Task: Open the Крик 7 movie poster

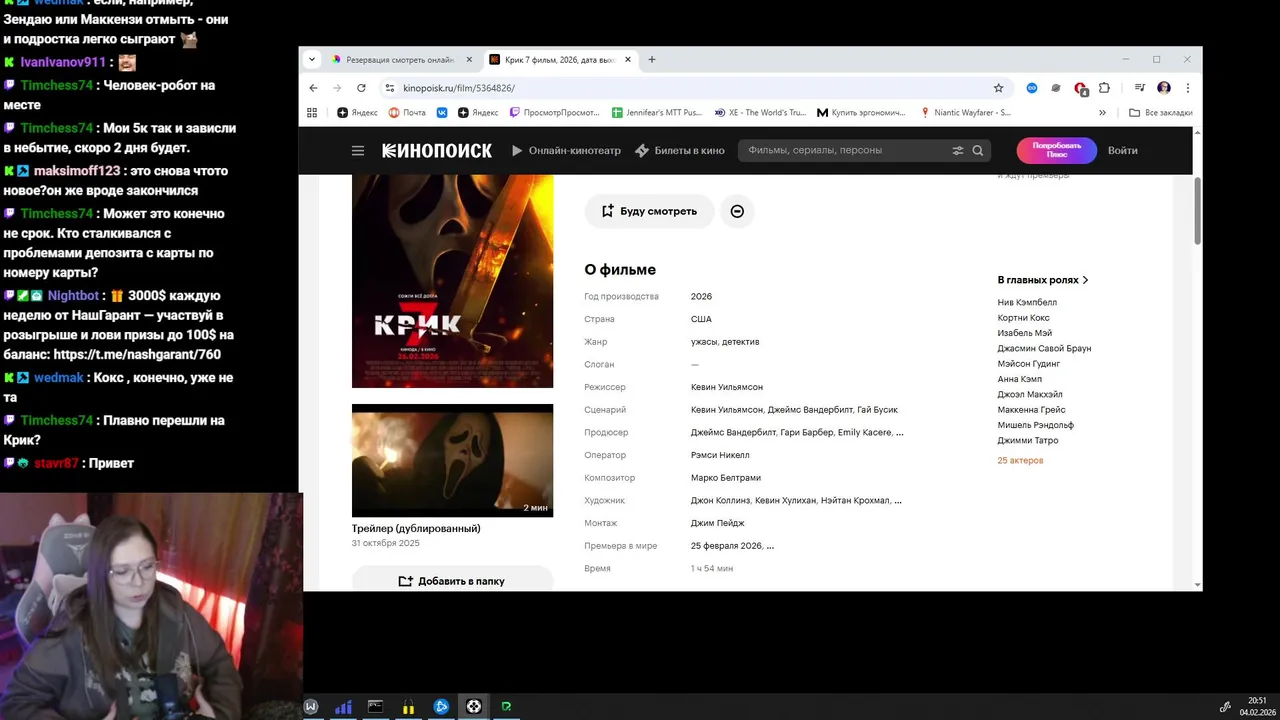Action: (452, 281)
